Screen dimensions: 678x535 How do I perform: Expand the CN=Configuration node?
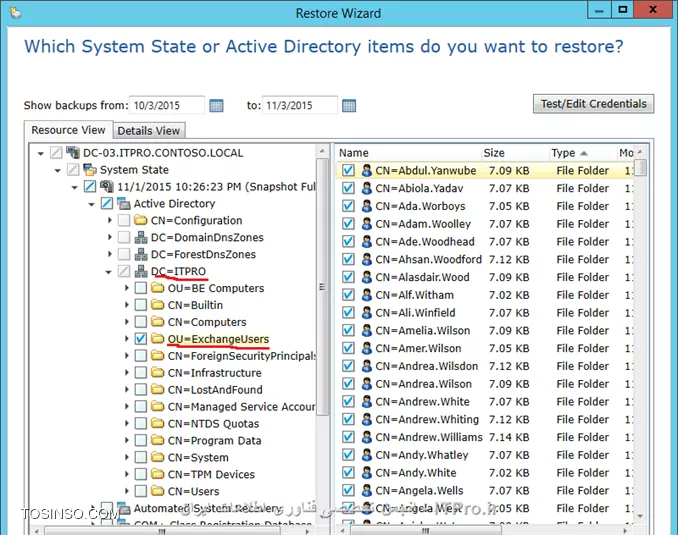click(x=110, y=220)
